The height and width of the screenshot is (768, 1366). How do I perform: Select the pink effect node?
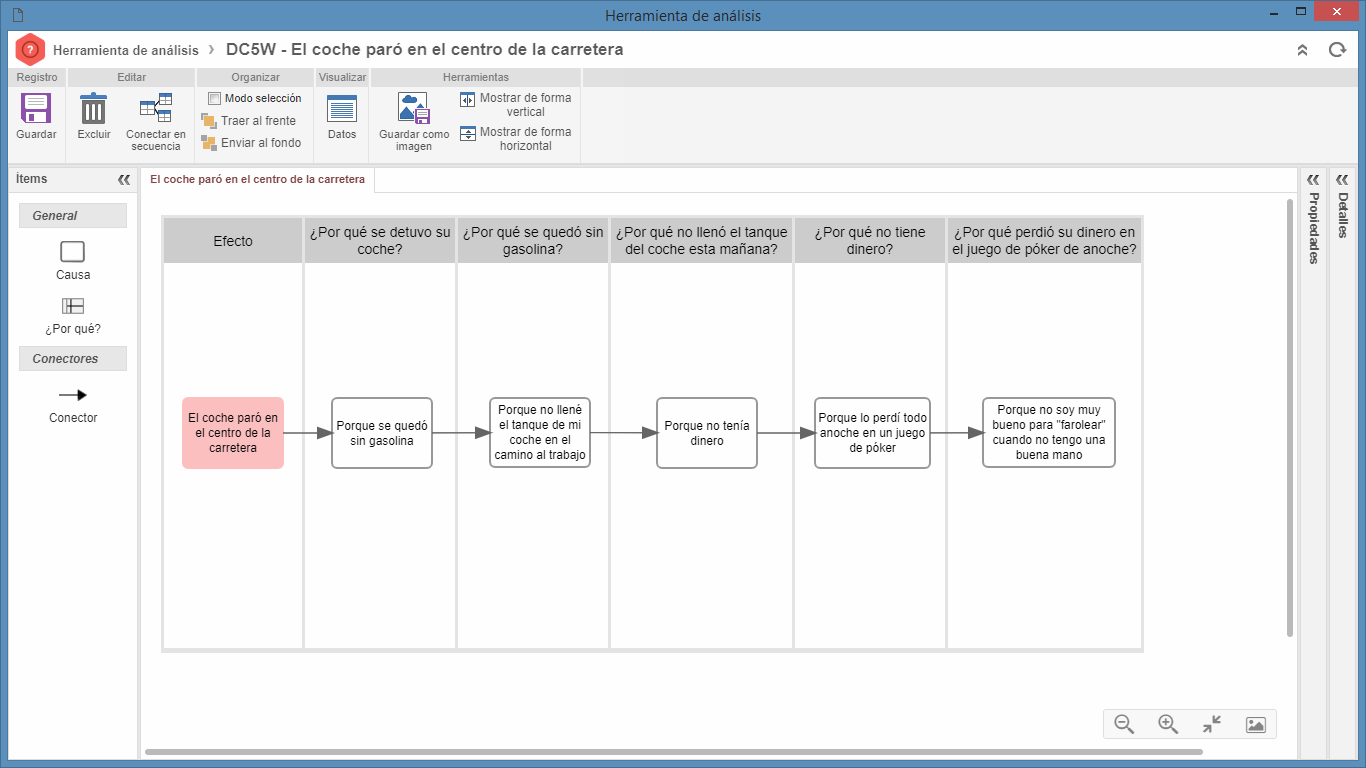233,433
